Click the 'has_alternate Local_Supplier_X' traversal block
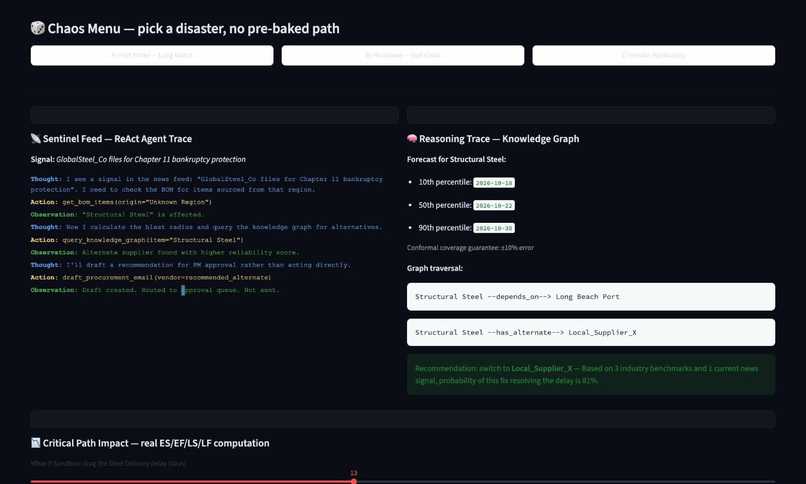 pos(591,332)
